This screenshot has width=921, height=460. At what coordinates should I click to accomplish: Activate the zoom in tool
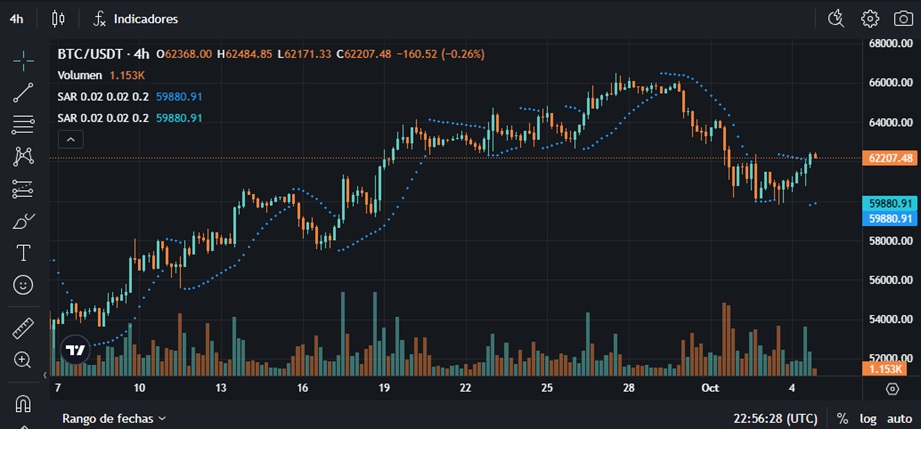(x=23, y=360)
